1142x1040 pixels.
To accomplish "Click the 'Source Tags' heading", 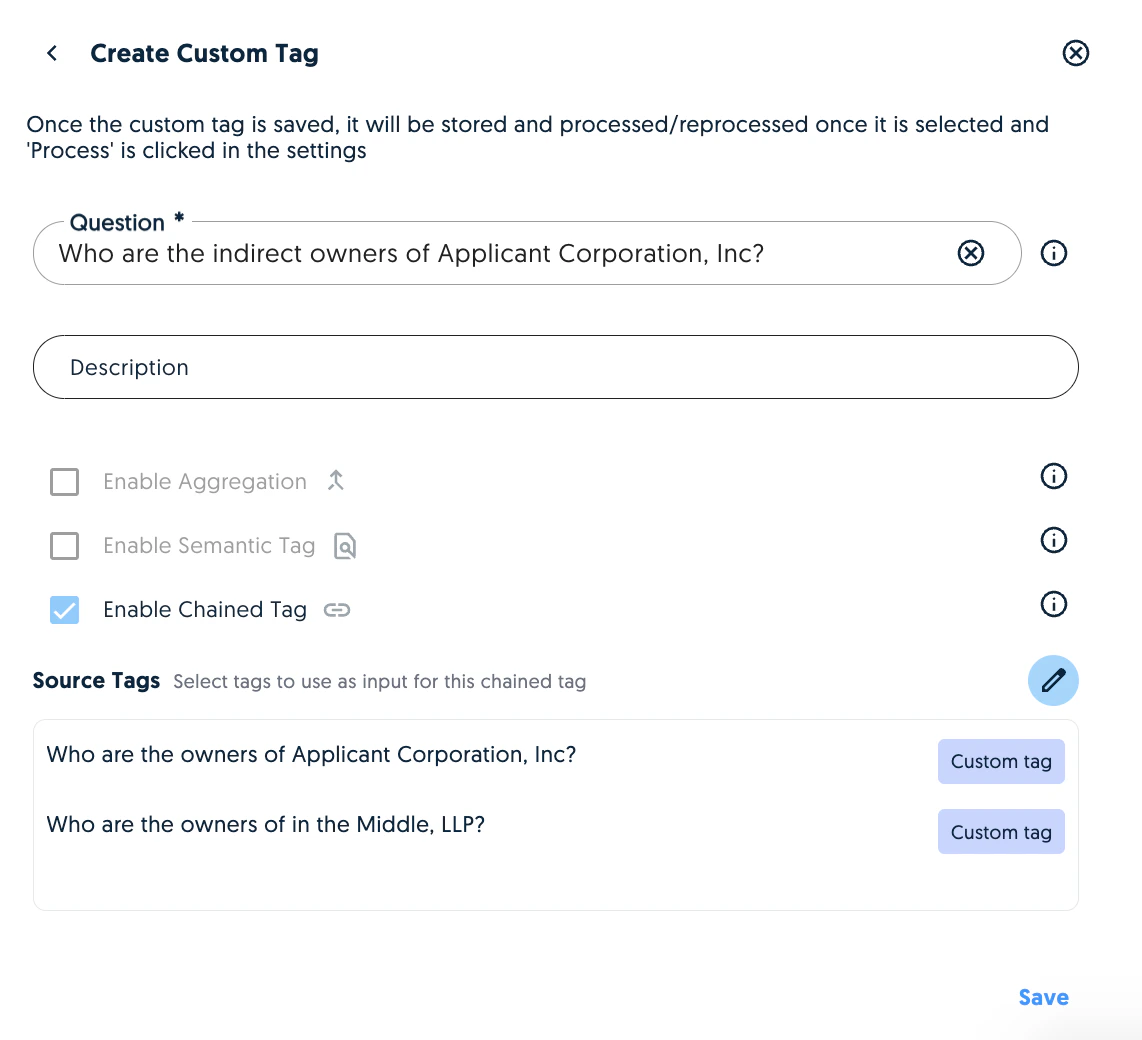I will click(96, 680).
